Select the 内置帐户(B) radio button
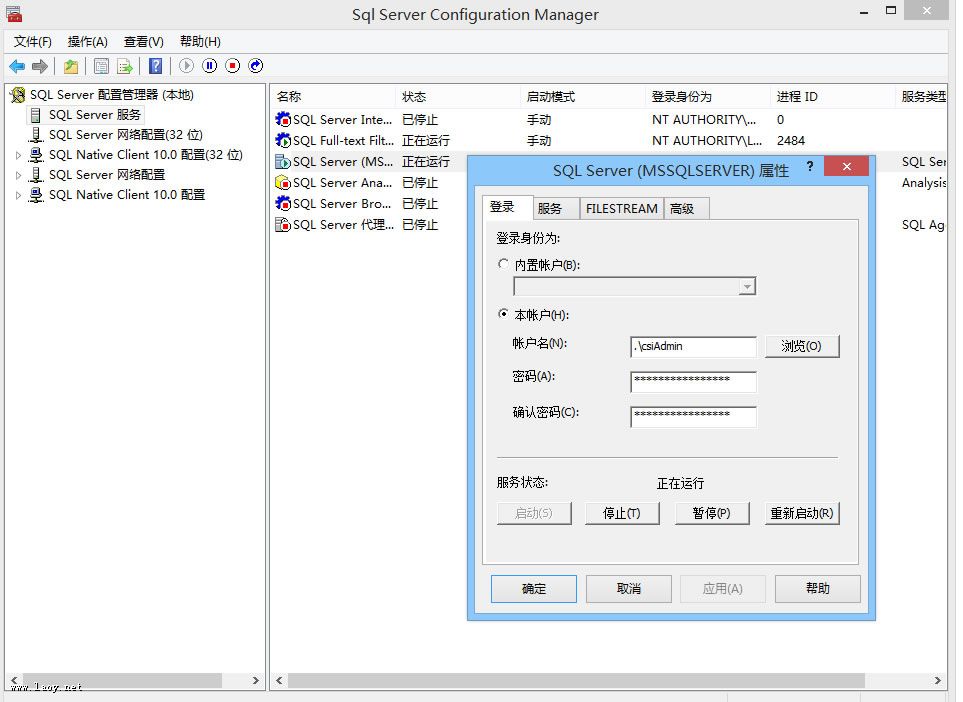Screen dimensions: 963x702 click(504, 264)
